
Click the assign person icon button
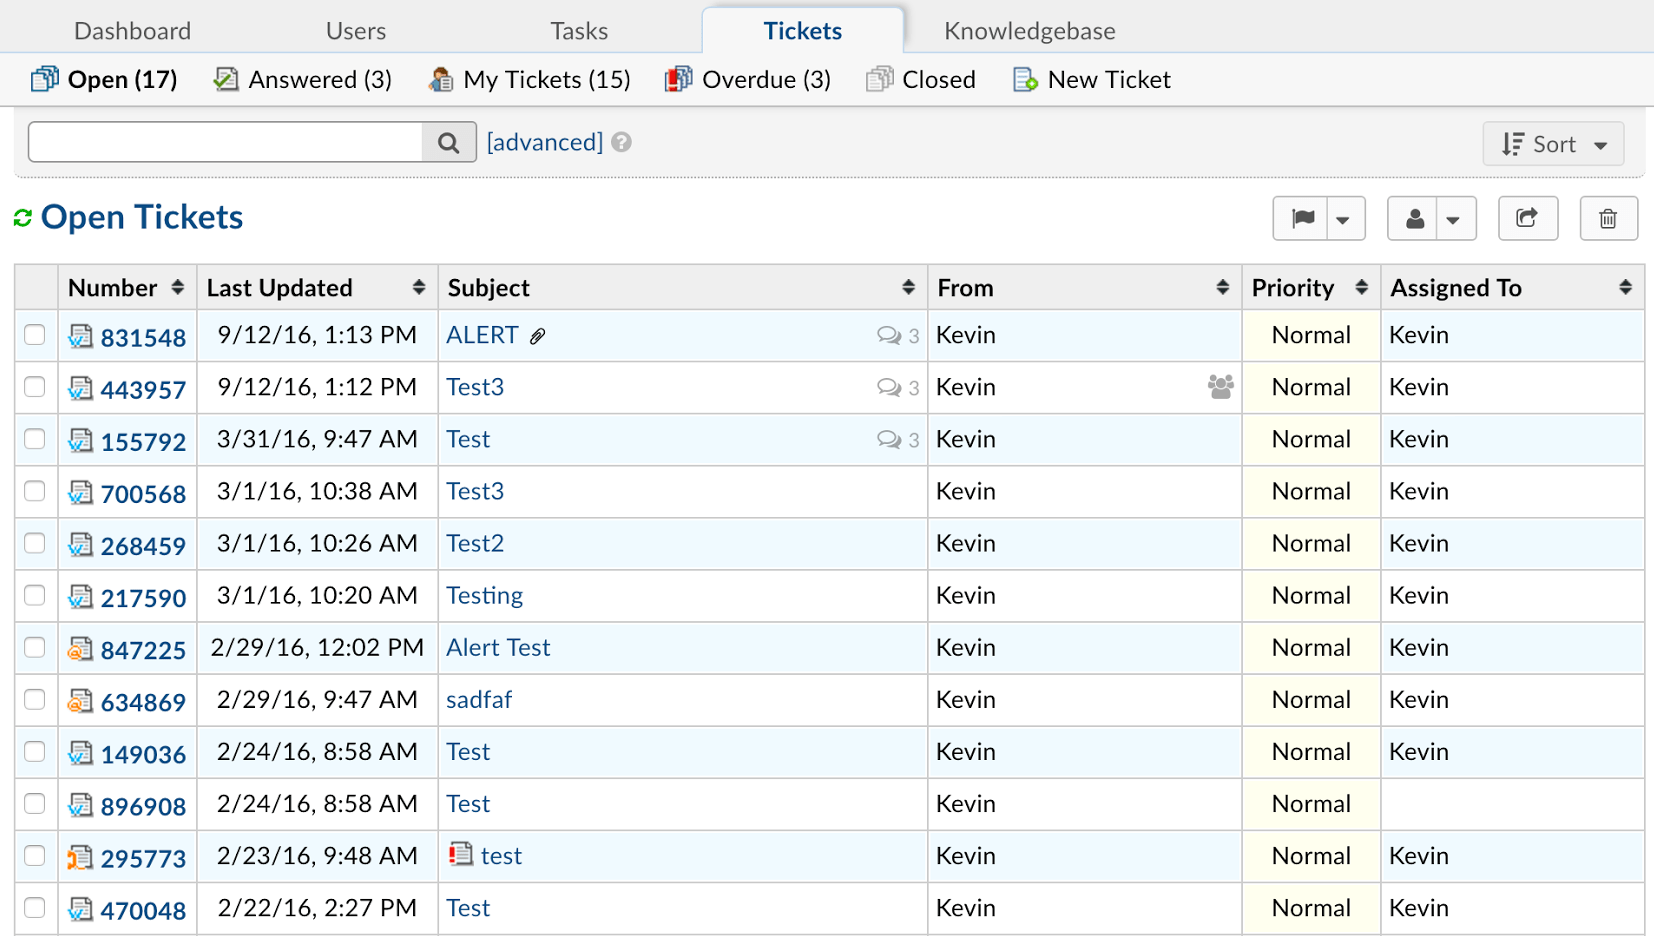[x=1414, y=219]
